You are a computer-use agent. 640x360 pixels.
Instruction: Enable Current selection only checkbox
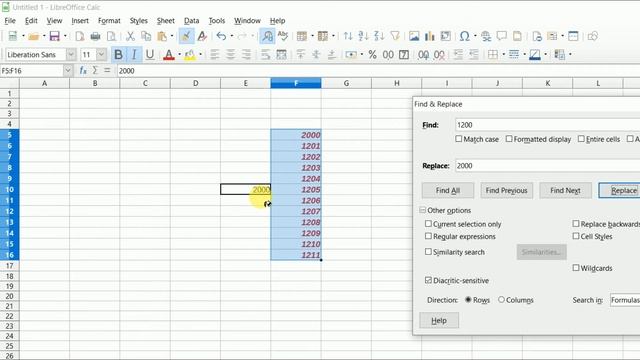point(428,224)
